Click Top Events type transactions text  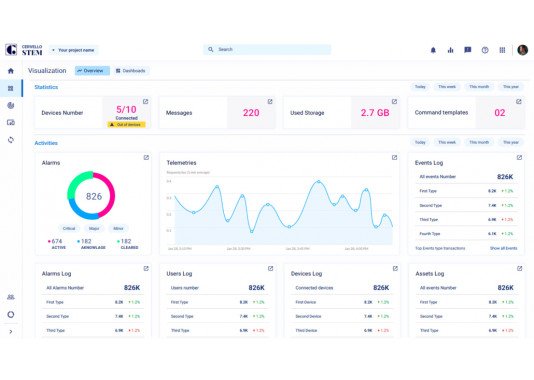440,248
